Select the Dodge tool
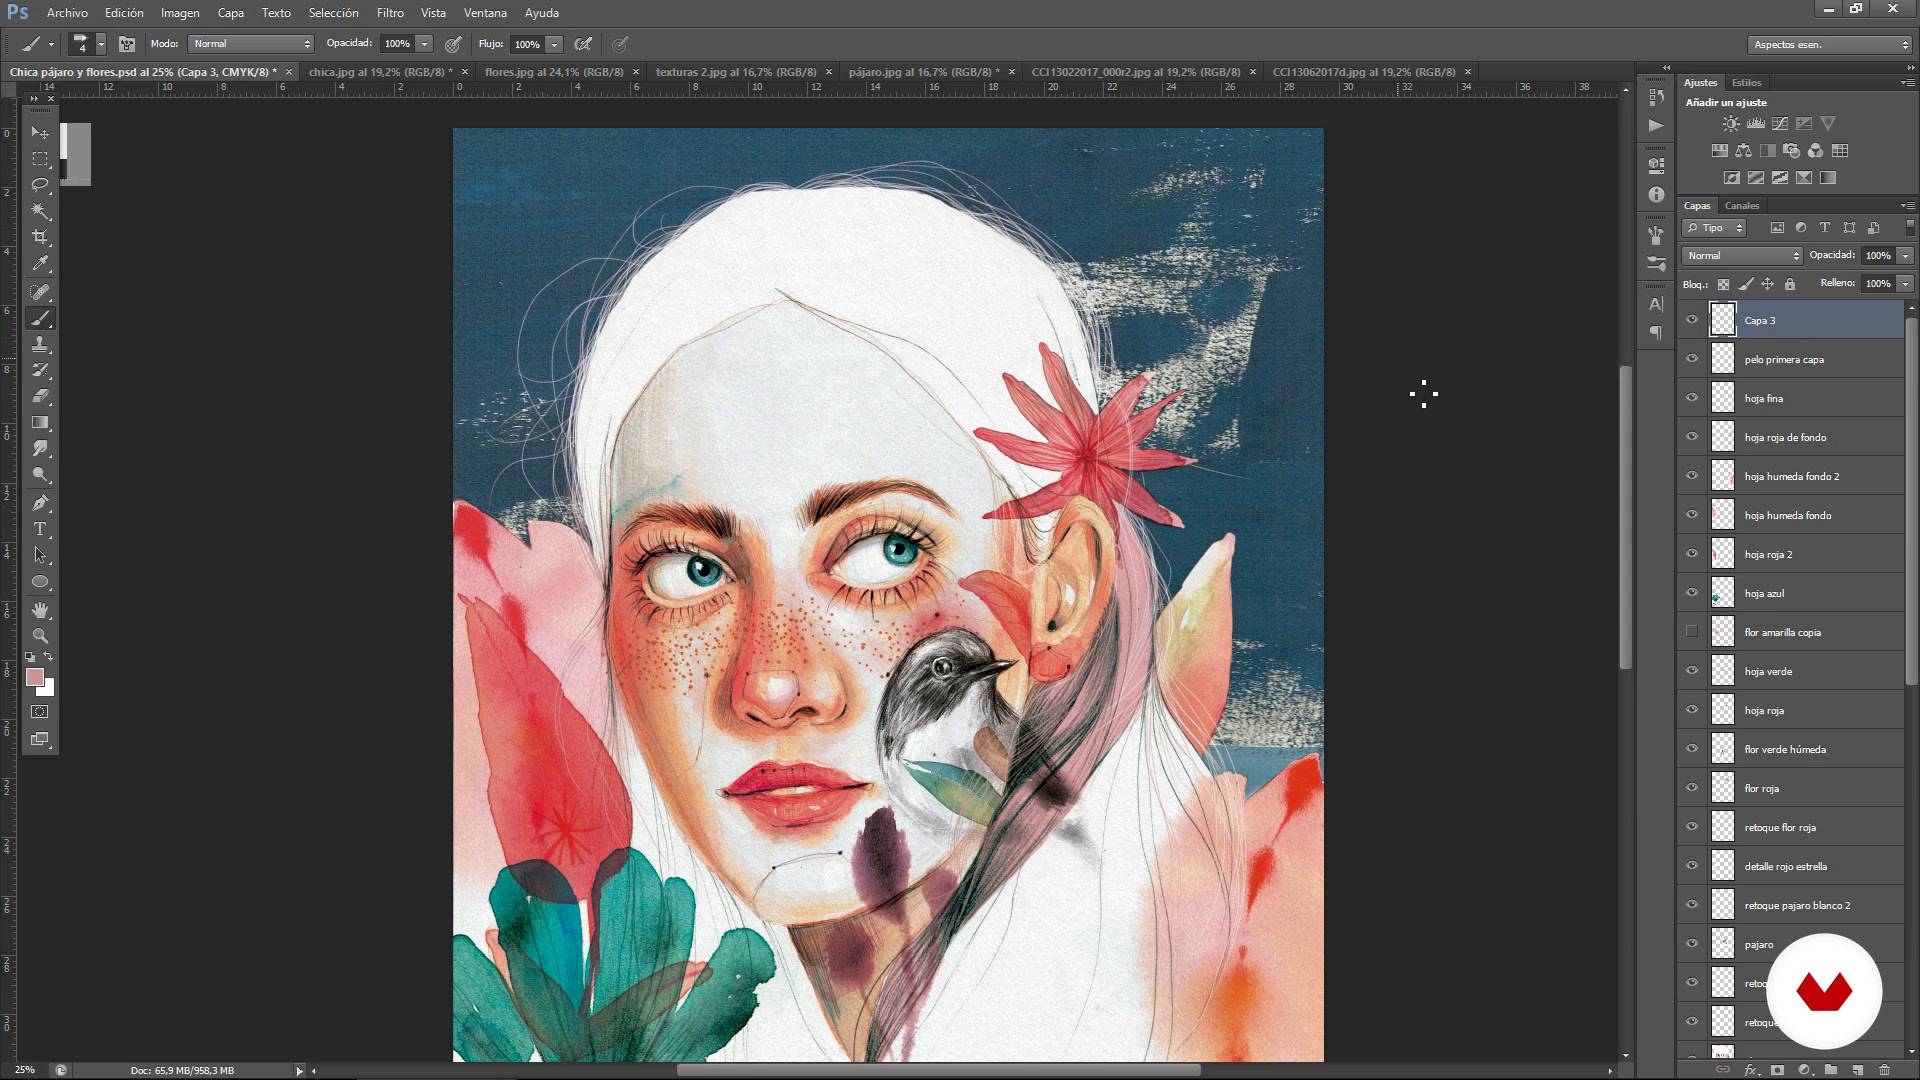Image resolution: width=1920 pixels, height=1080 pixels. (40, 475)
